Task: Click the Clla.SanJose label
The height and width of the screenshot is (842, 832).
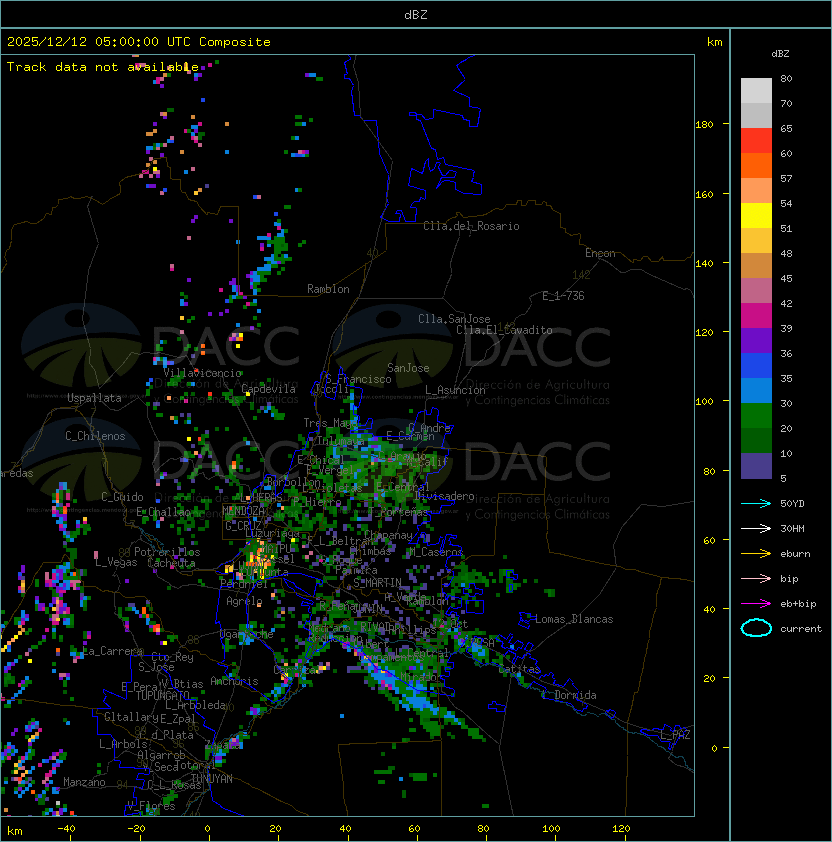Action: (454, 319)
